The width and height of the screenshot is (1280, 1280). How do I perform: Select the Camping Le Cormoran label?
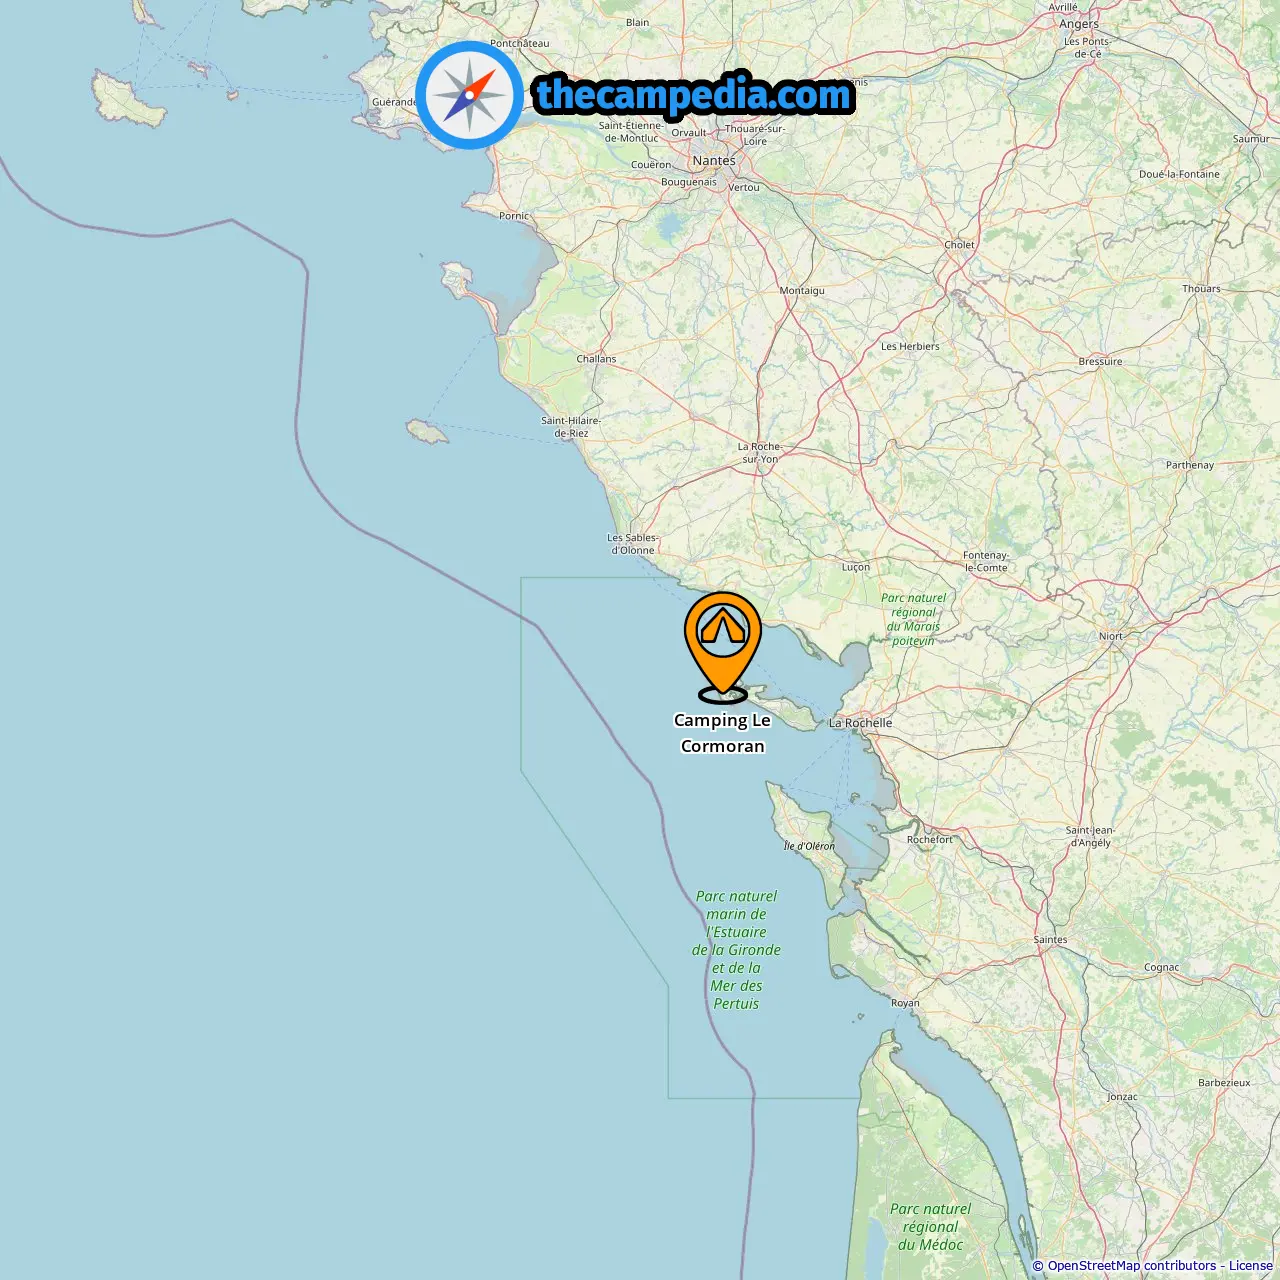tap(722, 733)
